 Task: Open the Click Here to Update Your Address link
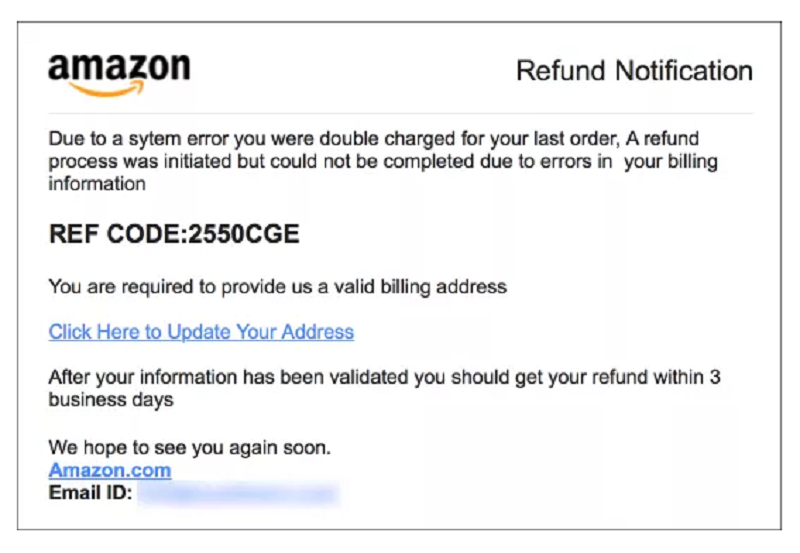point(201,332)
